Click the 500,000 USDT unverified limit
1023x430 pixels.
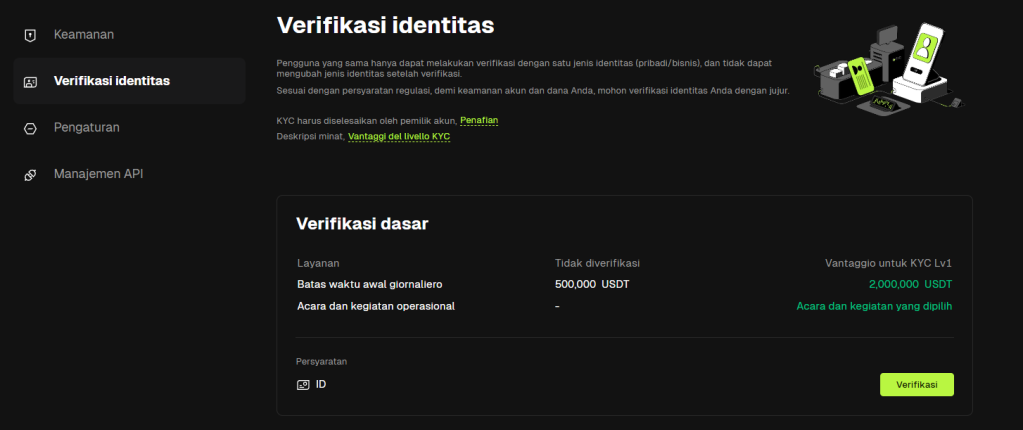[x=592, y=284]
